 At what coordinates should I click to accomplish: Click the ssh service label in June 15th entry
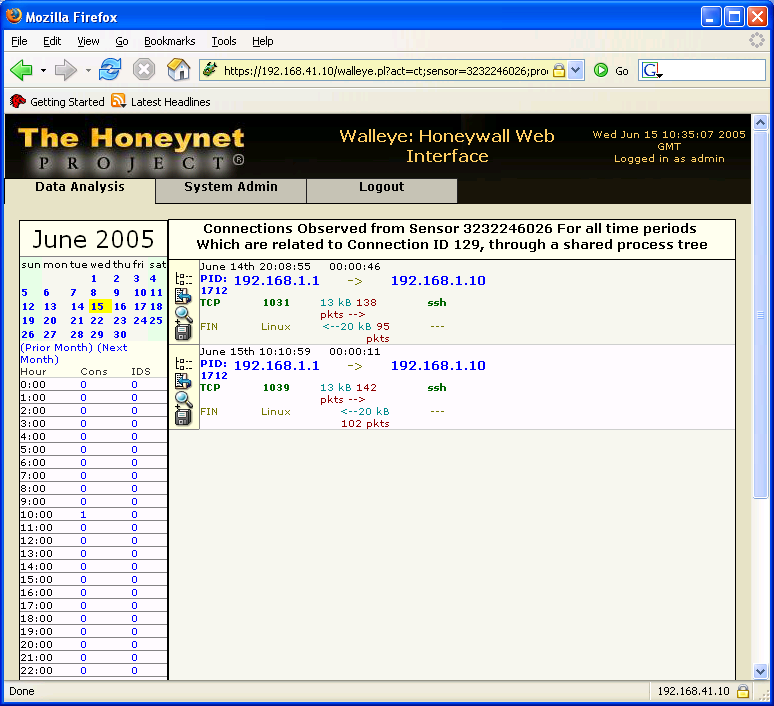tap(437, 388)
